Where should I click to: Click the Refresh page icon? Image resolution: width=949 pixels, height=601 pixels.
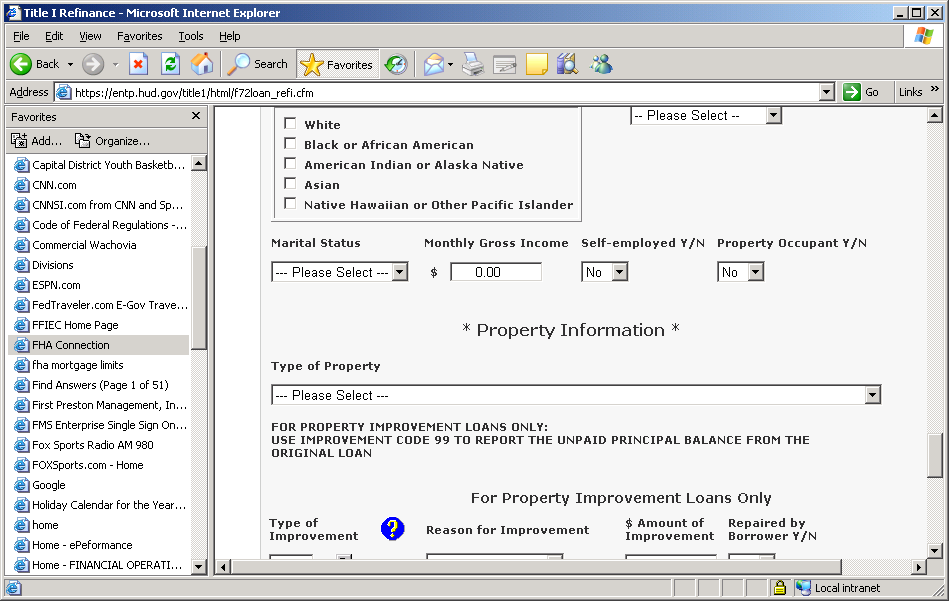click(x=170, y=64)
